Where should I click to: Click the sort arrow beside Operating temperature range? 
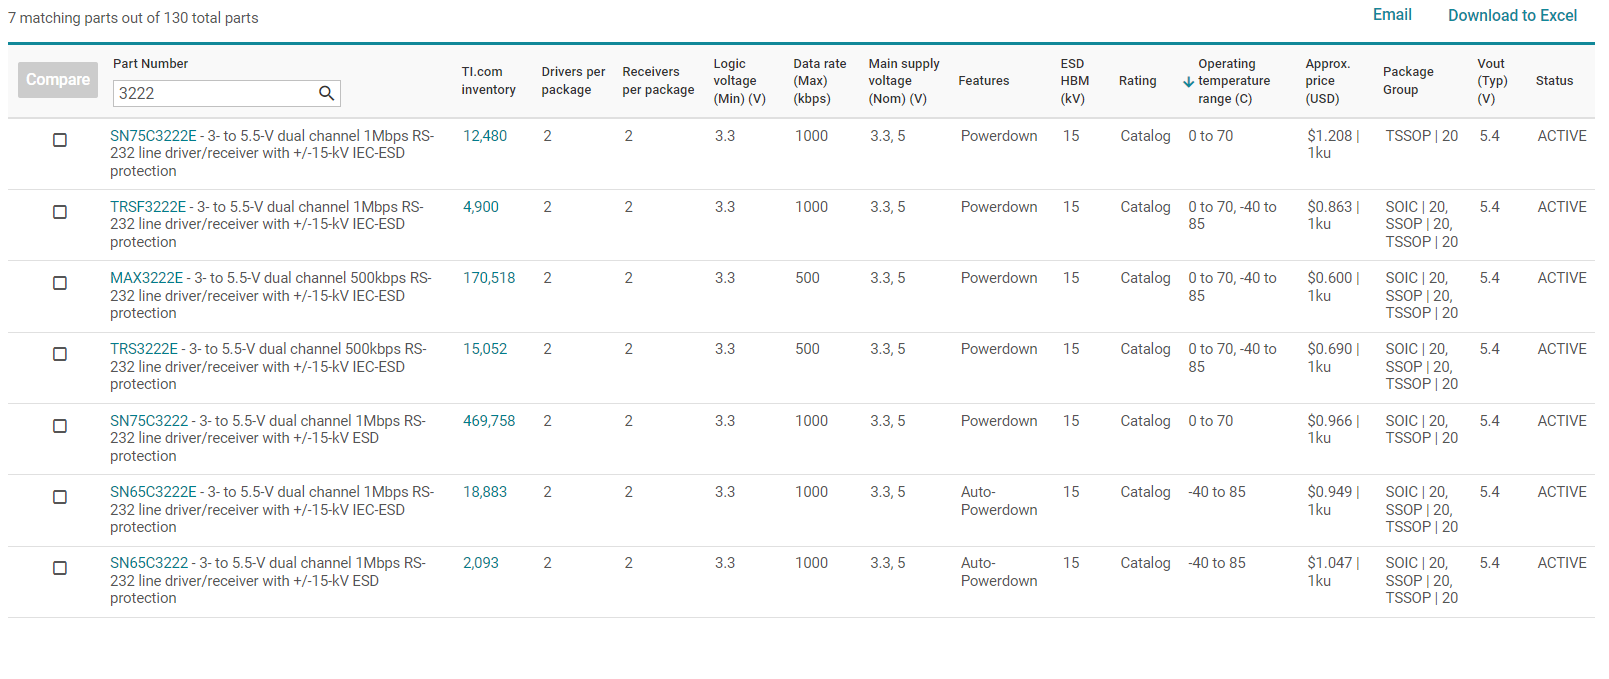click(1188, 82)
